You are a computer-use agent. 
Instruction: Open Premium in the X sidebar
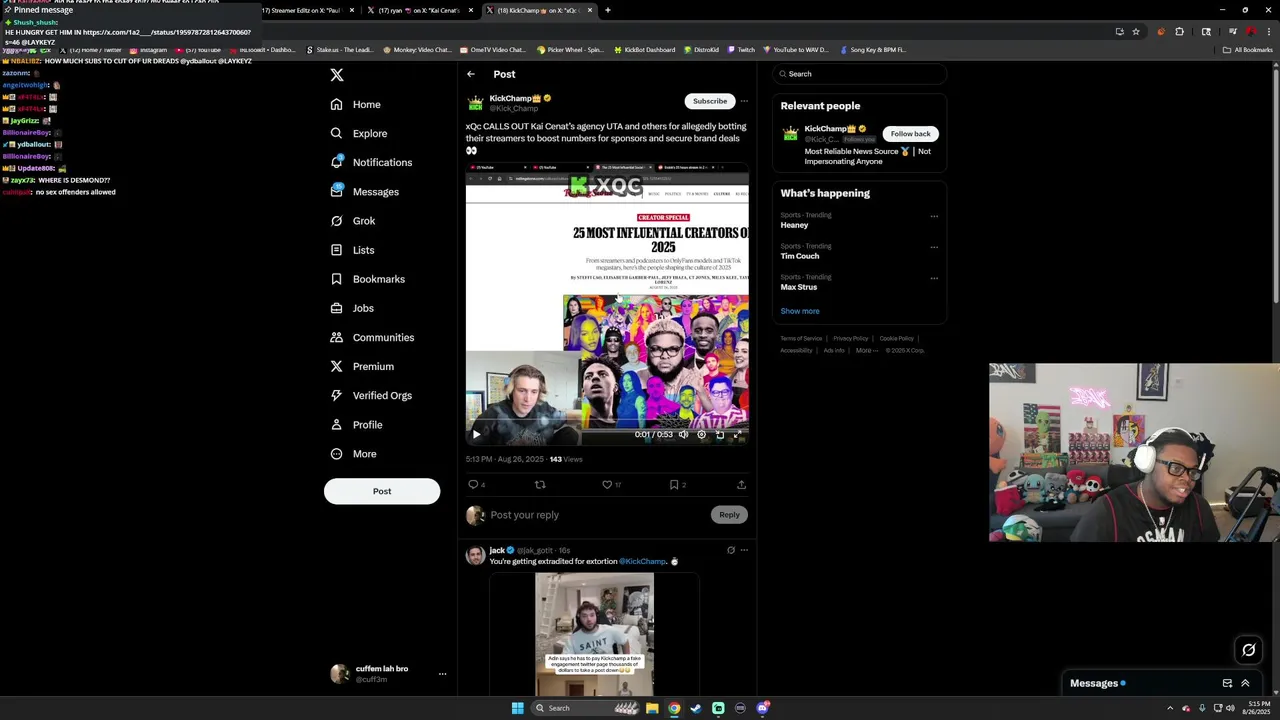click(362, 366)
